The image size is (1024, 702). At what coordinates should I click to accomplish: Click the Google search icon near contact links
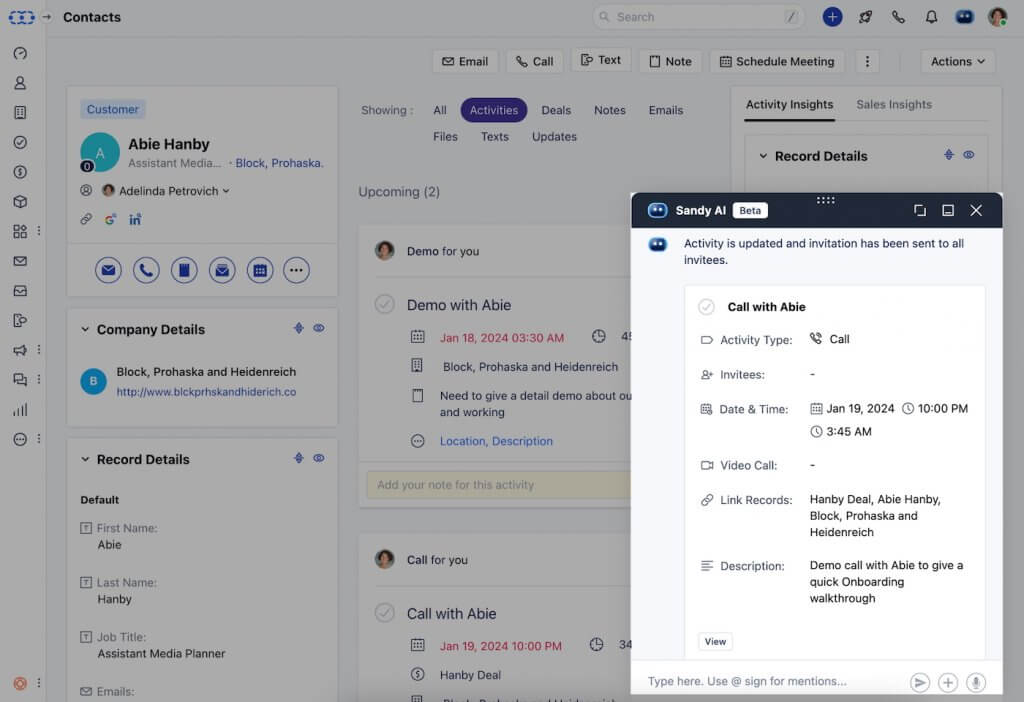[x=111, y=219]
